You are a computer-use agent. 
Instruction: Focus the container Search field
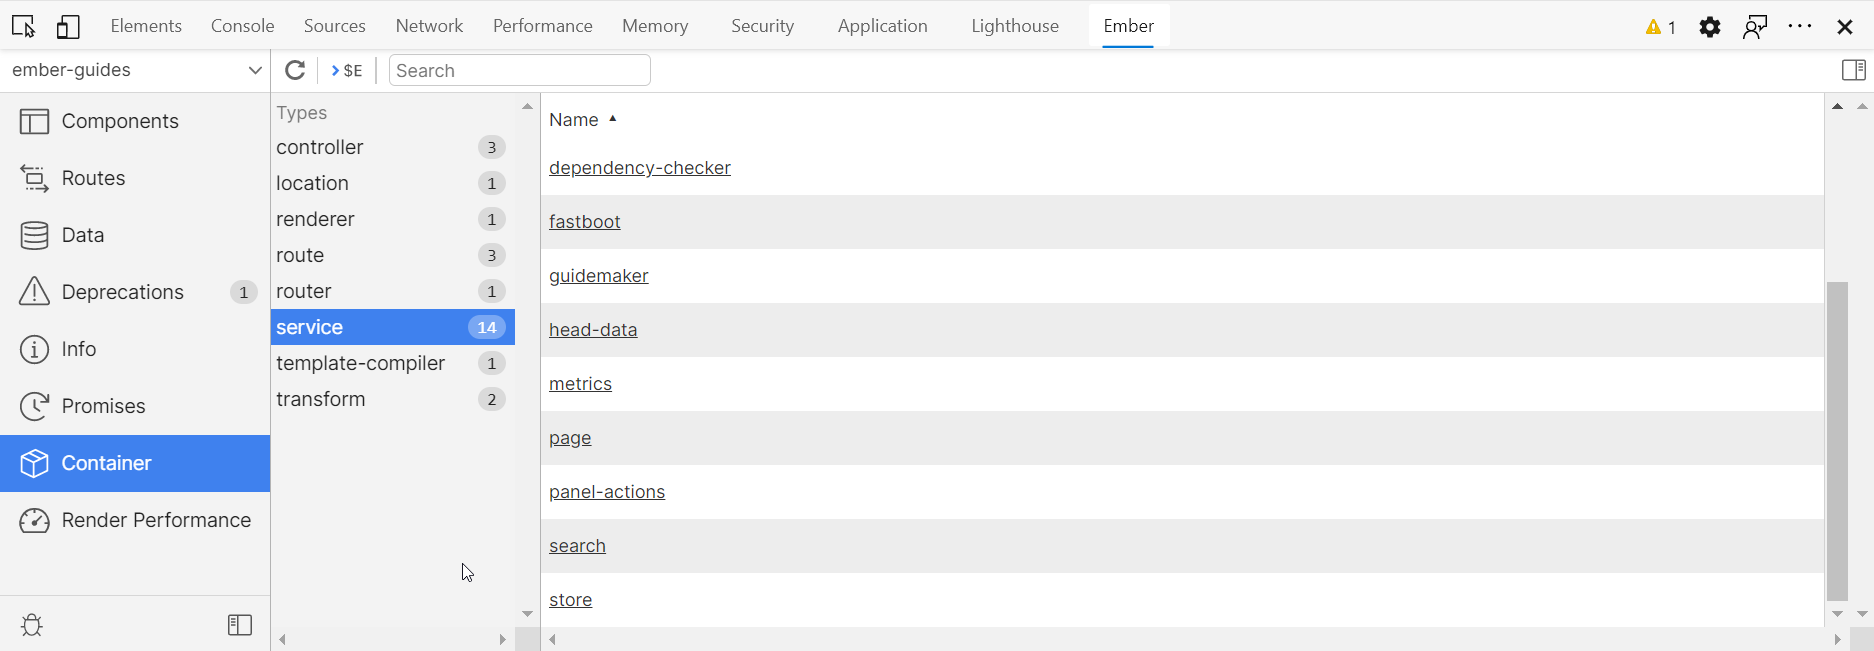point(519,70)
